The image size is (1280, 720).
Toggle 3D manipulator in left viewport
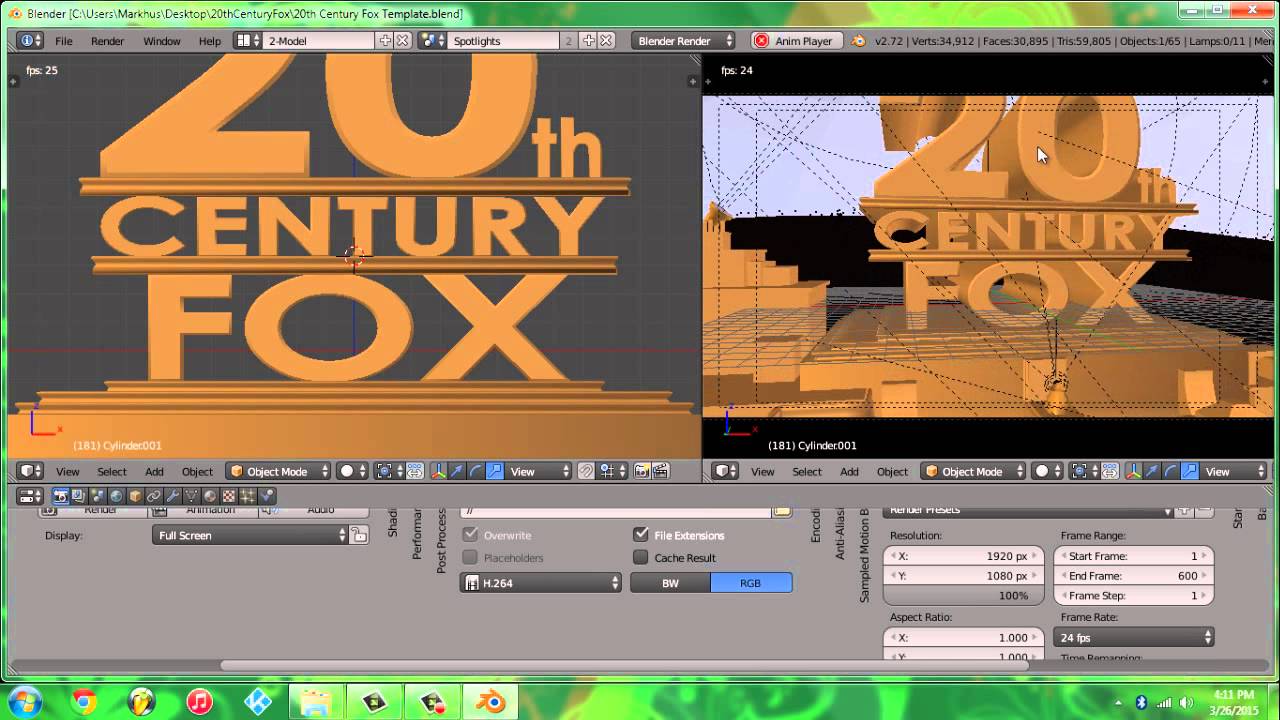[439, 471]
